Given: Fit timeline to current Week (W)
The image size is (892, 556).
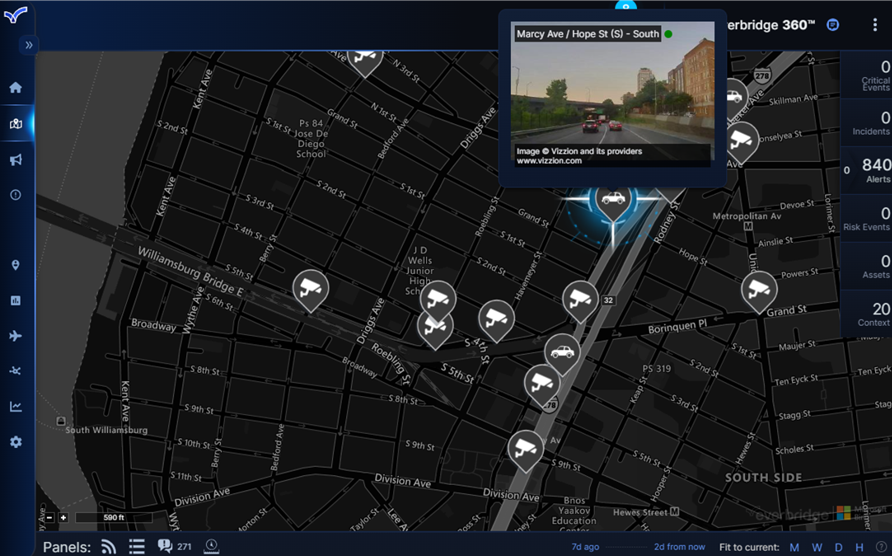Looking at the screenshot, I should pyautogui.click(x=817, y=547).
